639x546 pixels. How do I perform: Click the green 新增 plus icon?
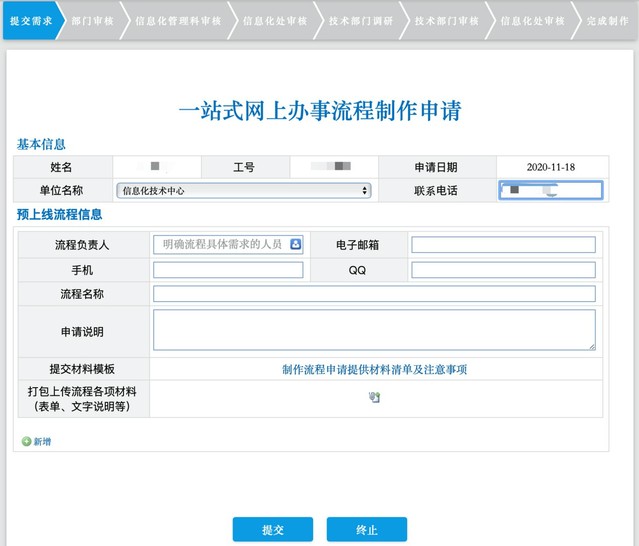pos(26,441)
